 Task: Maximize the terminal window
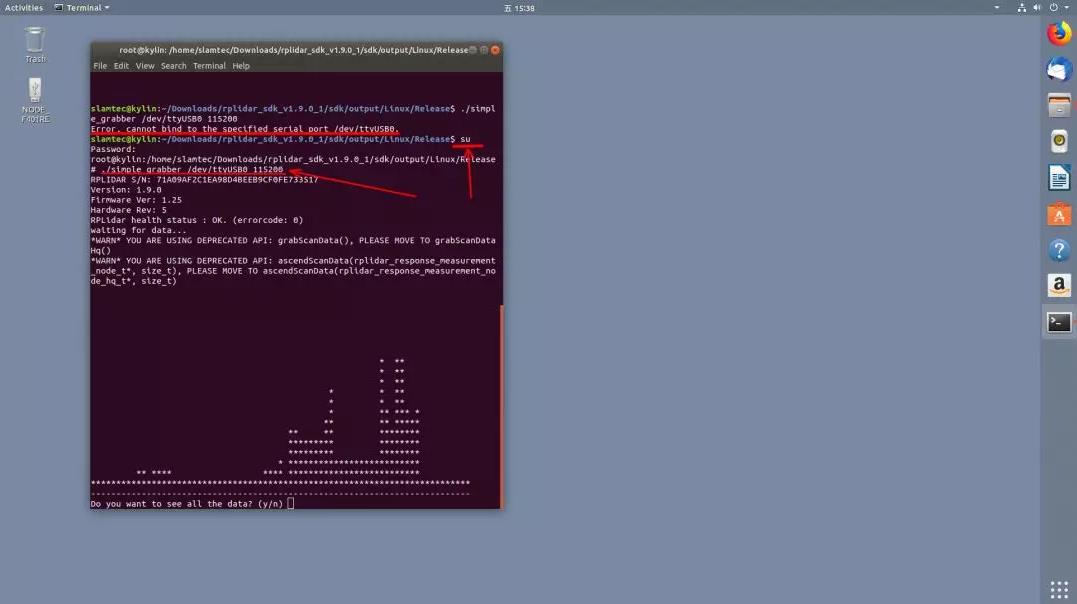(x=484, y=50)
